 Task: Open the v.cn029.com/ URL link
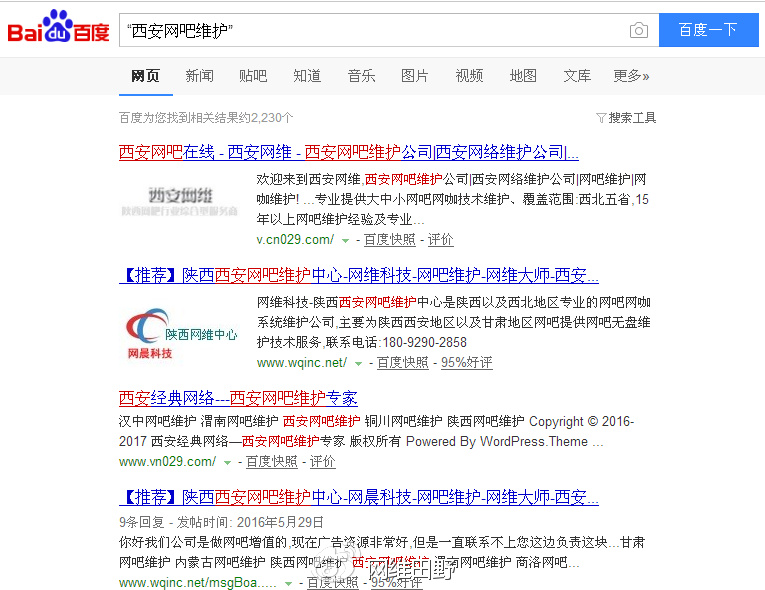pos(295,240)
